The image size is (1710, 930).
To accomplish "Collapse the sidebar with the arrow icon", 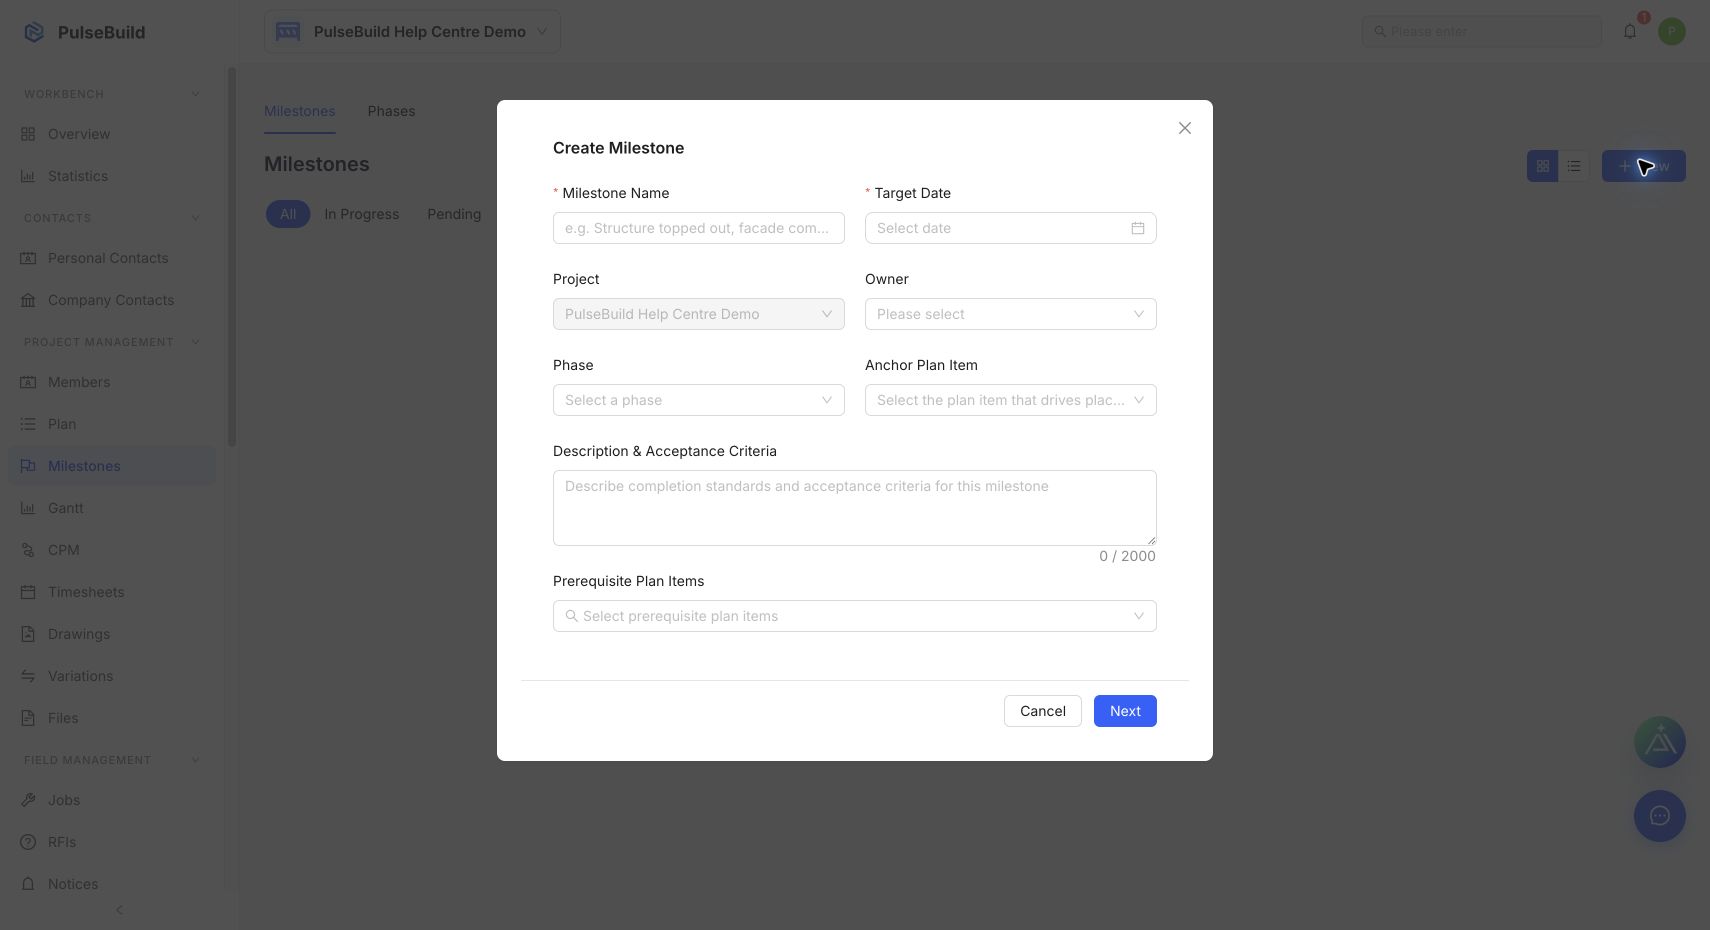I will (x=119, y=910).
